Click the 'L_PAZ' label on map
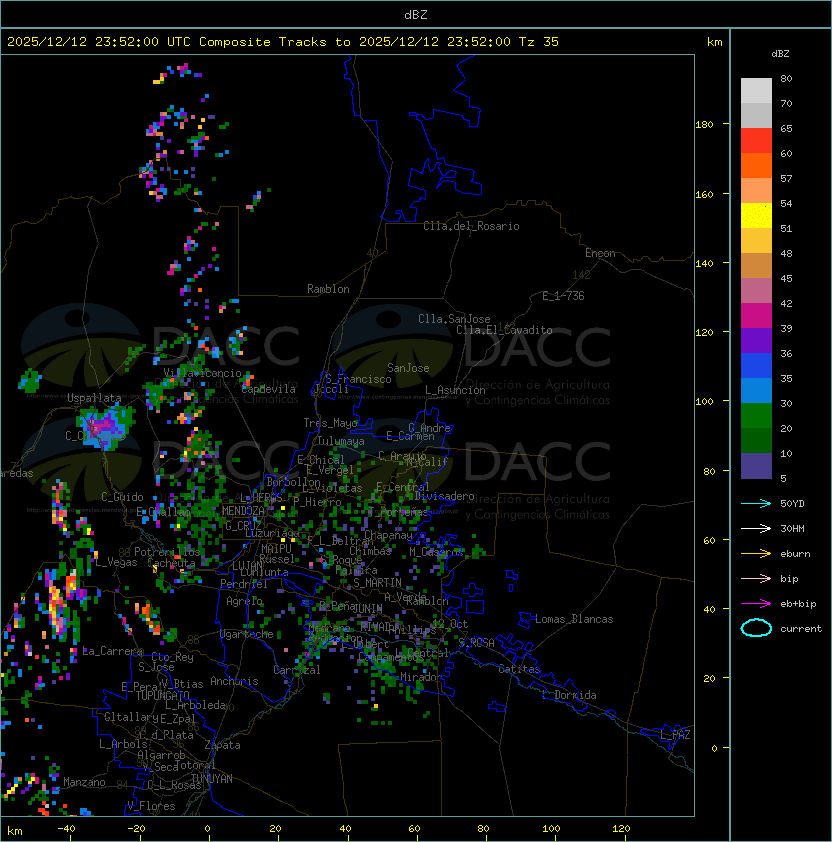 pyautogui.click(x=675, y=735)
